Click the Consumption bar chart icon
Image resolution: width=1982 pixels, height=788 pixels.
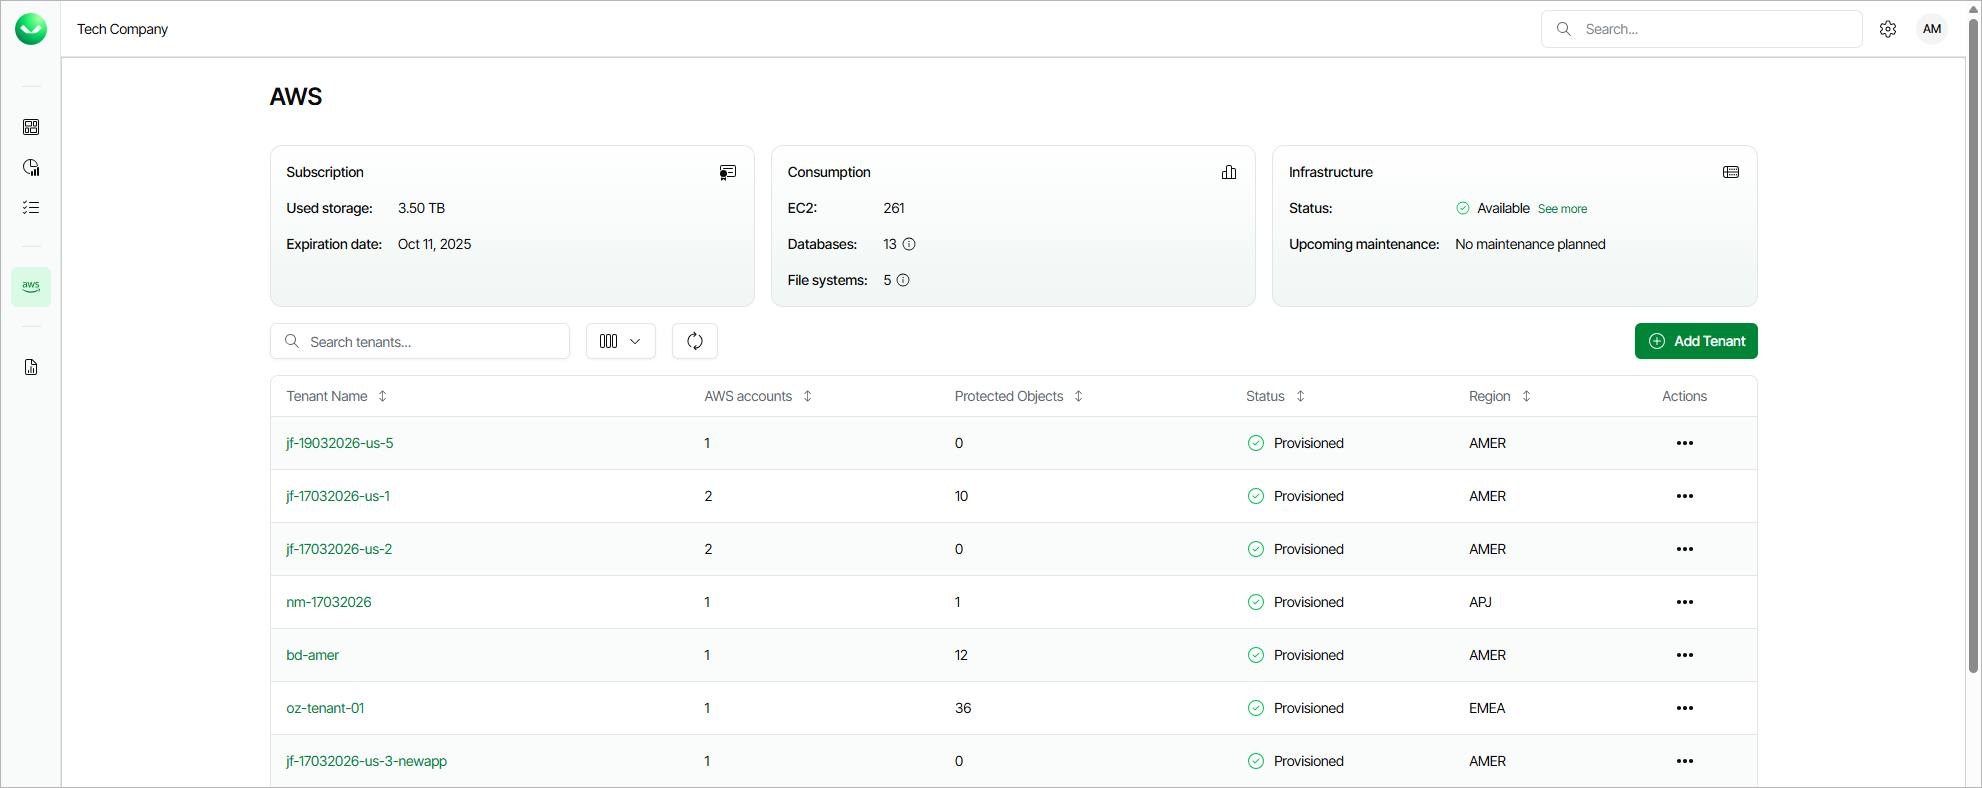point(1229,172)
